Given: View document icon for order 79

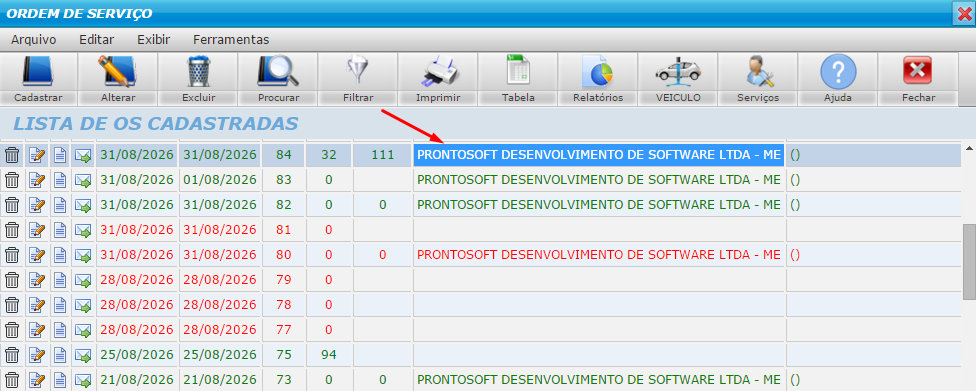Looking at the screenshot, I should tap(60, 280).
